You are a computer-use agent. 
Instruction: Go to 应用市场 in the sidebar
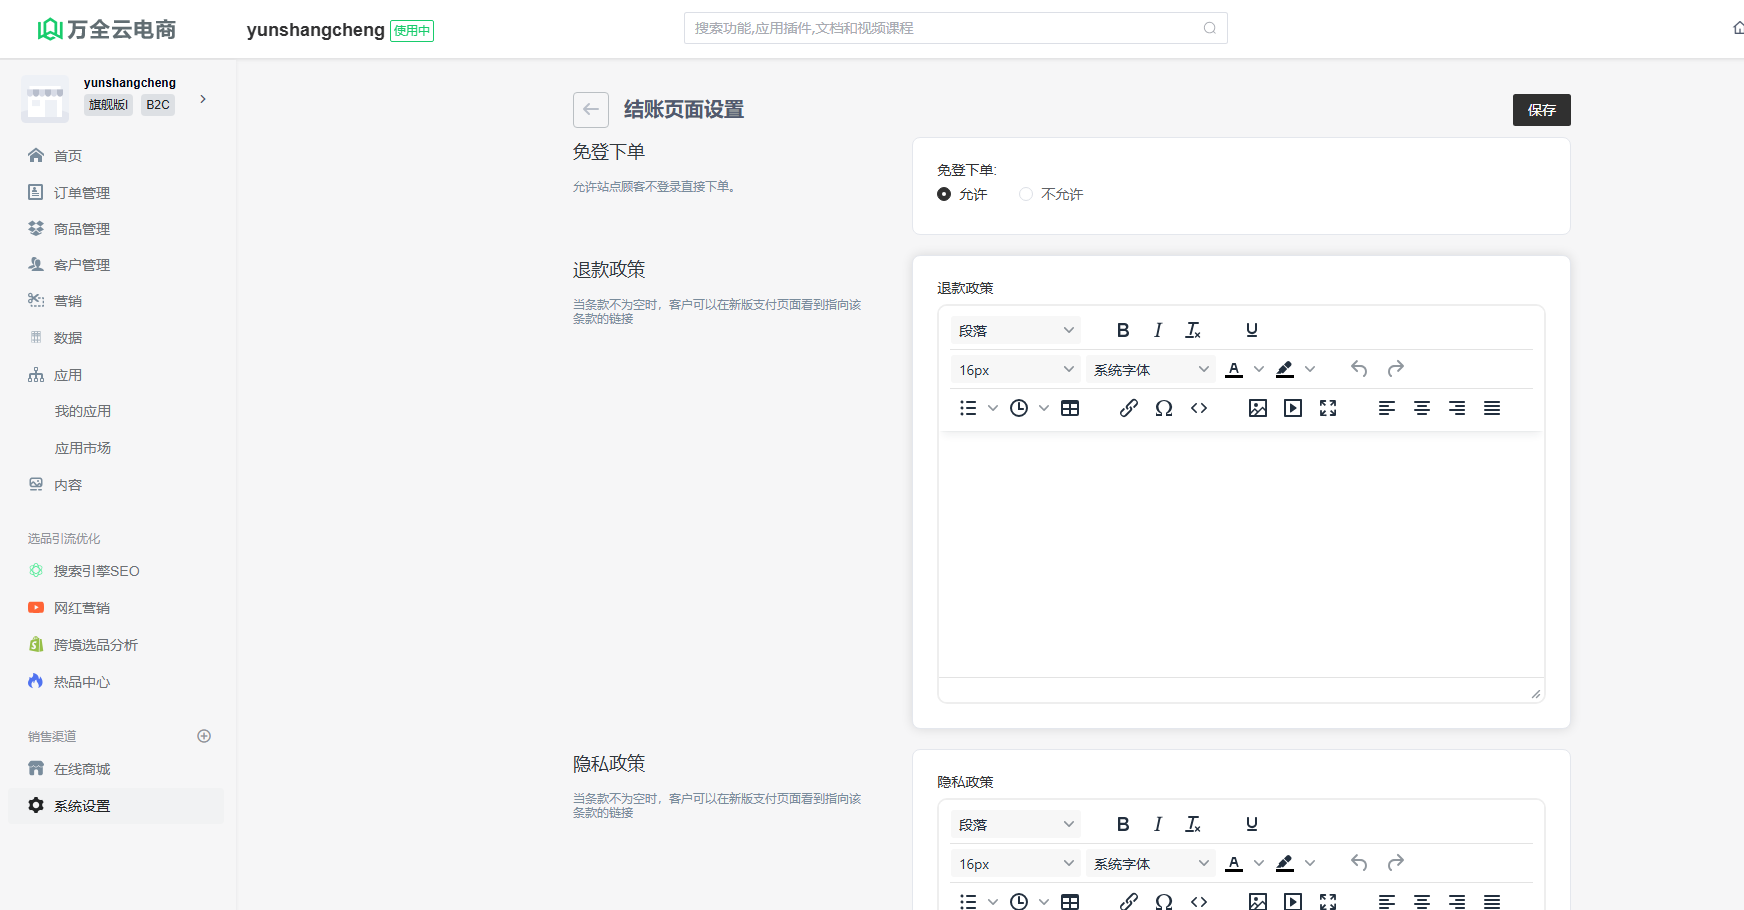coord(83,448)
